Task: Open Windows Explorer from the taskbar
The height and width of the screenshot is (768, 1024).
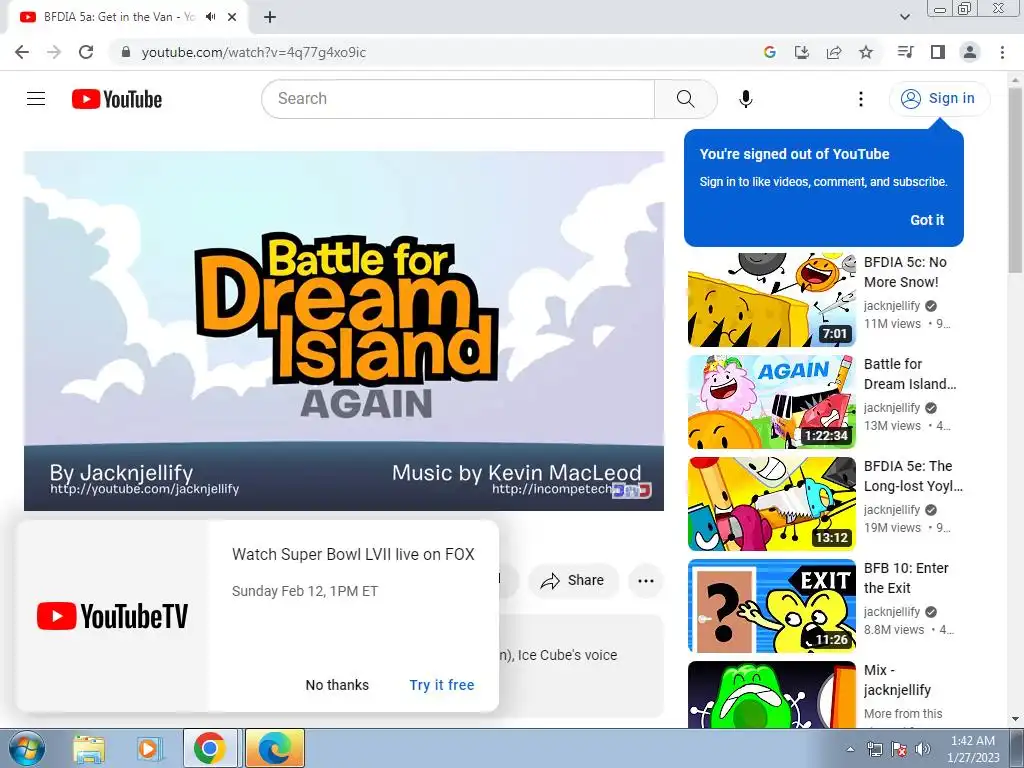Action: [x=89, y=749]
